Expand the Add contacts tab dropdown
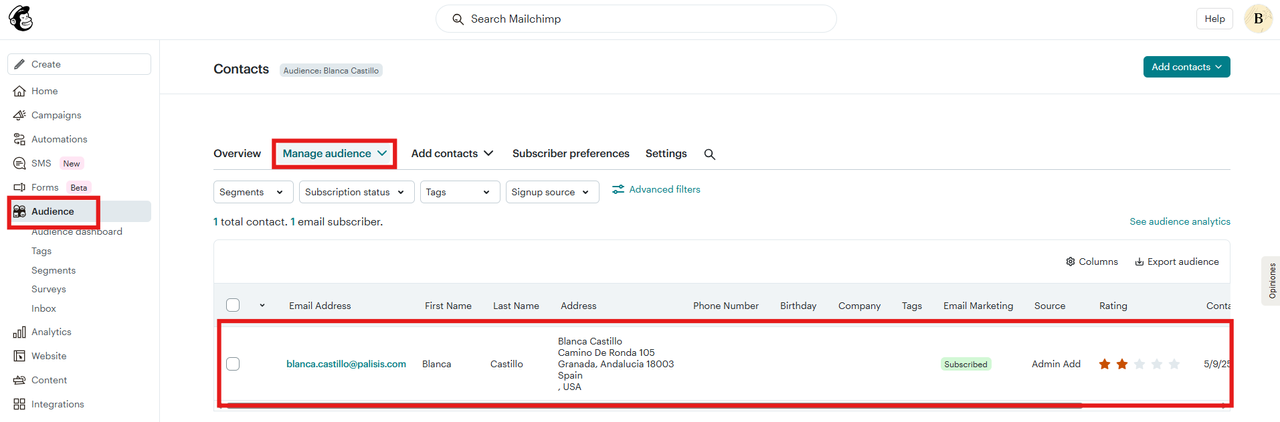This screenshot has width=1280, height=422. pos(452,154)
